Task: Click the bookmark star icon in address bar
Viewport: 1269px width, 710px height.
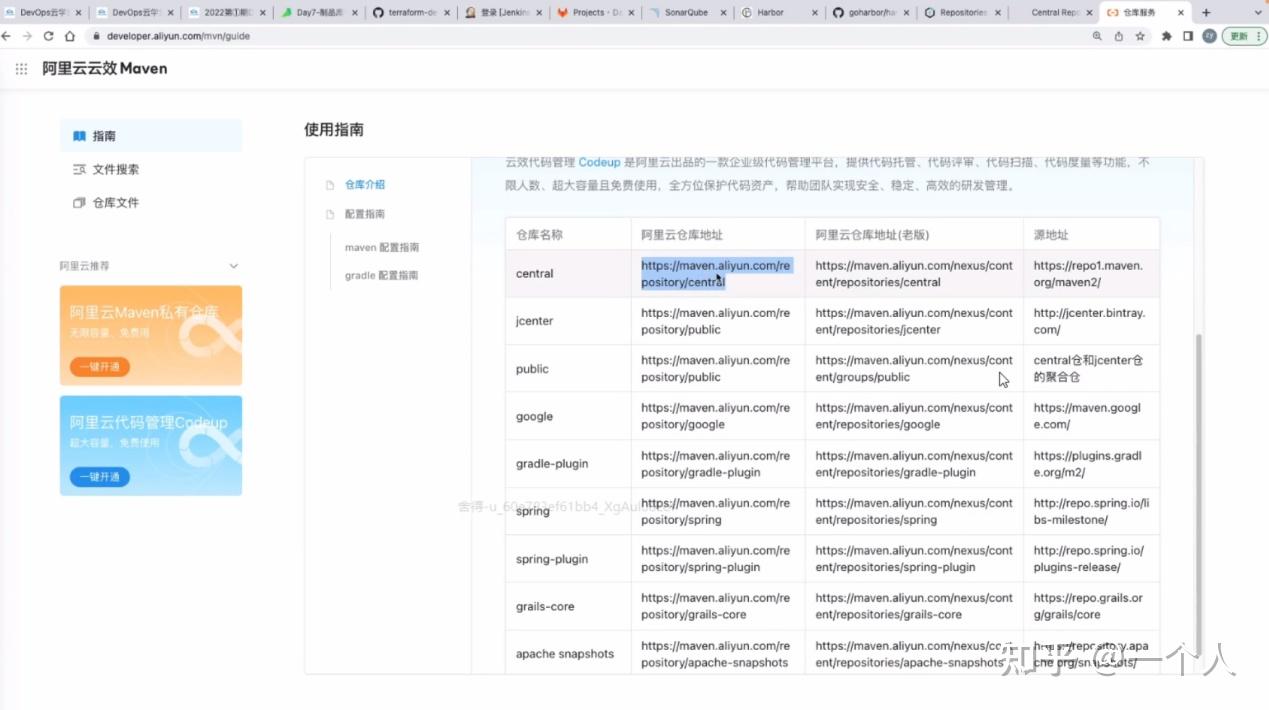Action: pos(1140,36)
